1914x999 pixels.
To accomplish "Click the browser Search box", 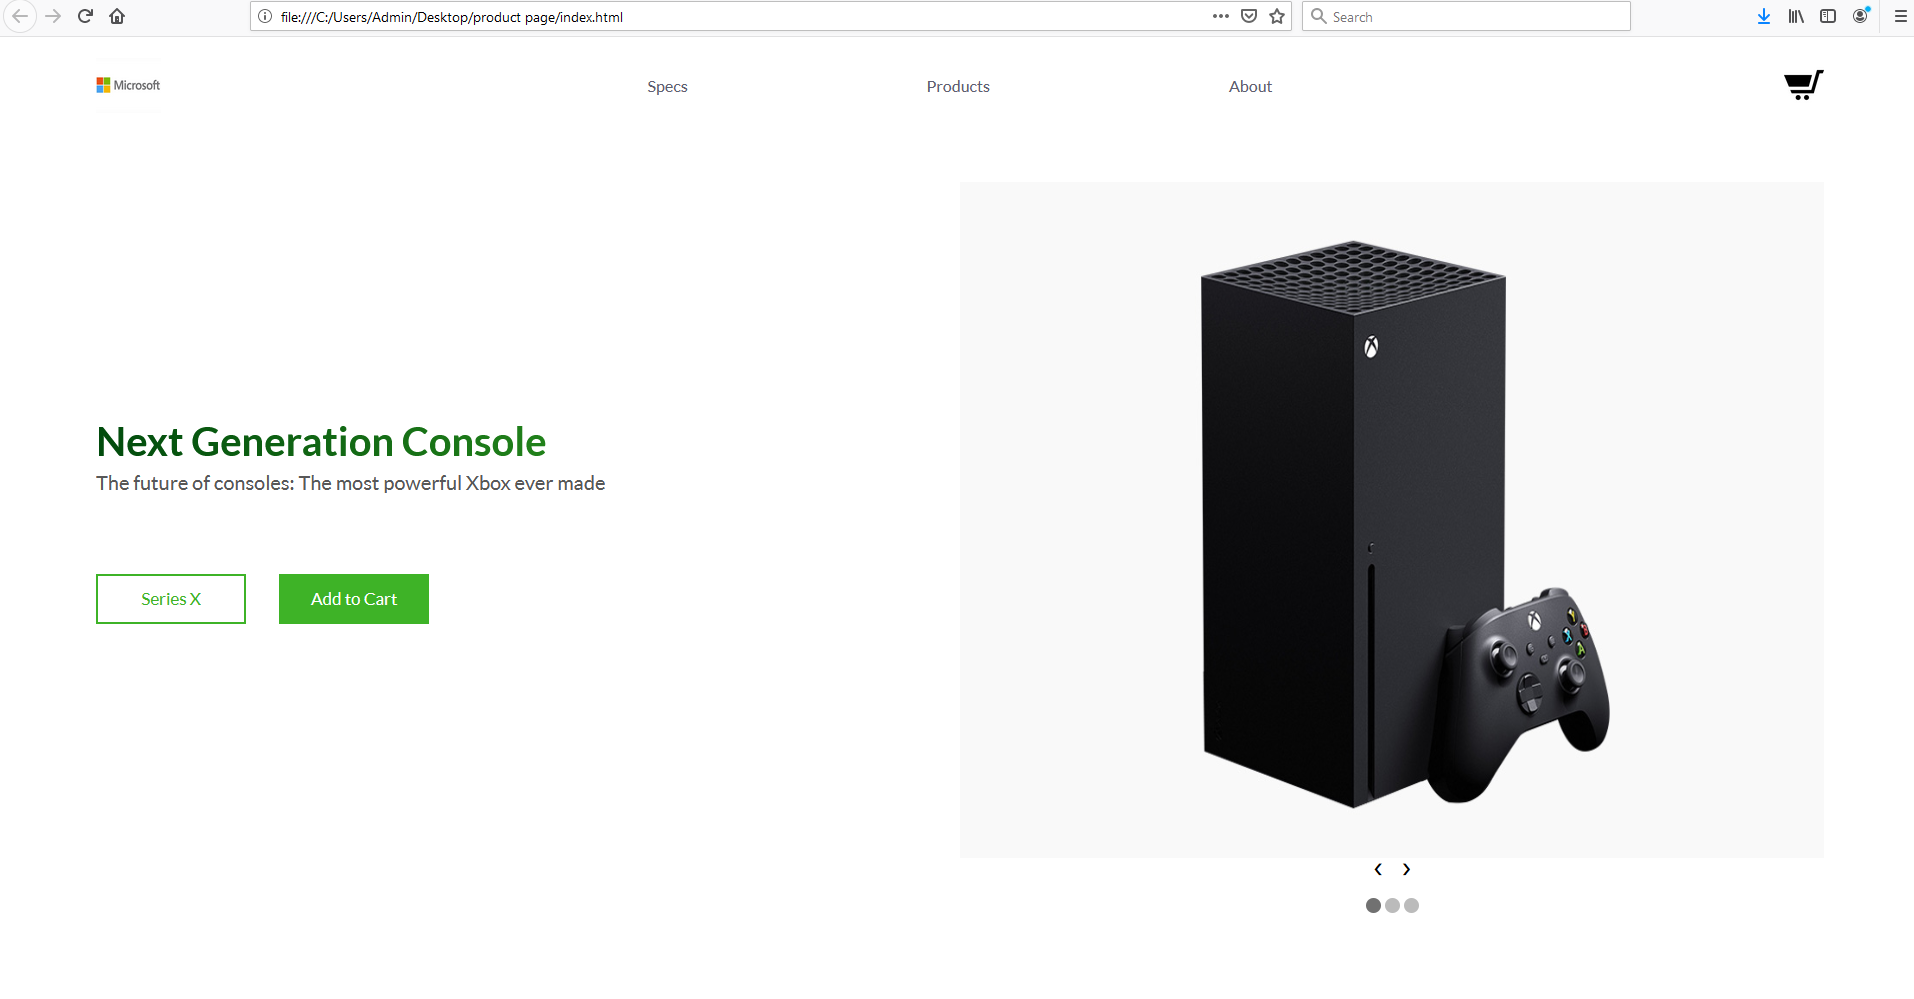I will (1466, 16).
